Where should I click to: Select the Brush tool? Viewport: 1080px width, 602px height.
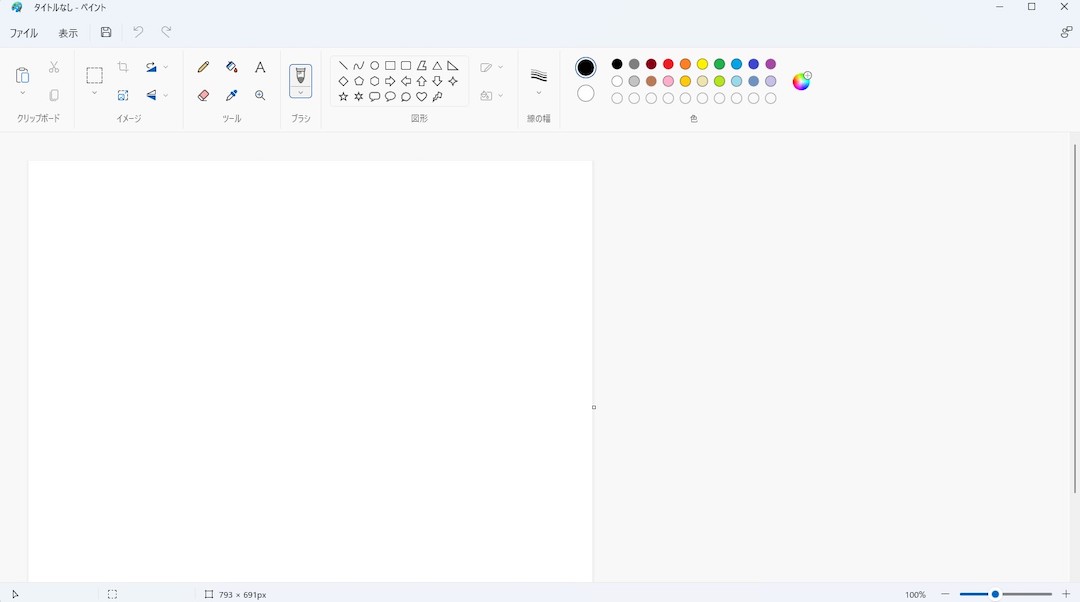tap(300, 76)
